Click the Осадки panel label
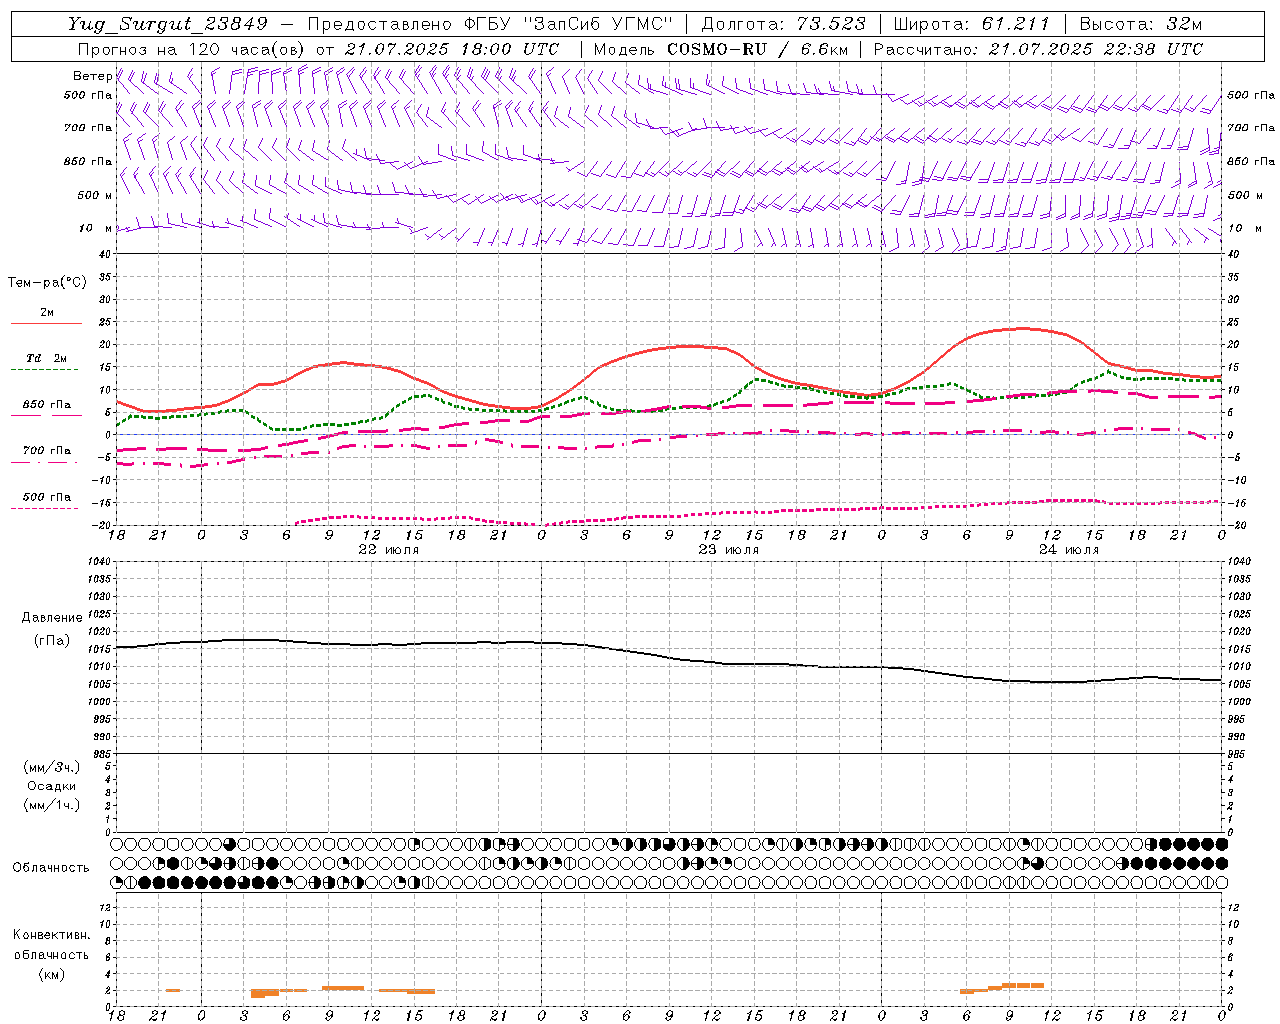 pyautogui.click(x=52, y=786)
